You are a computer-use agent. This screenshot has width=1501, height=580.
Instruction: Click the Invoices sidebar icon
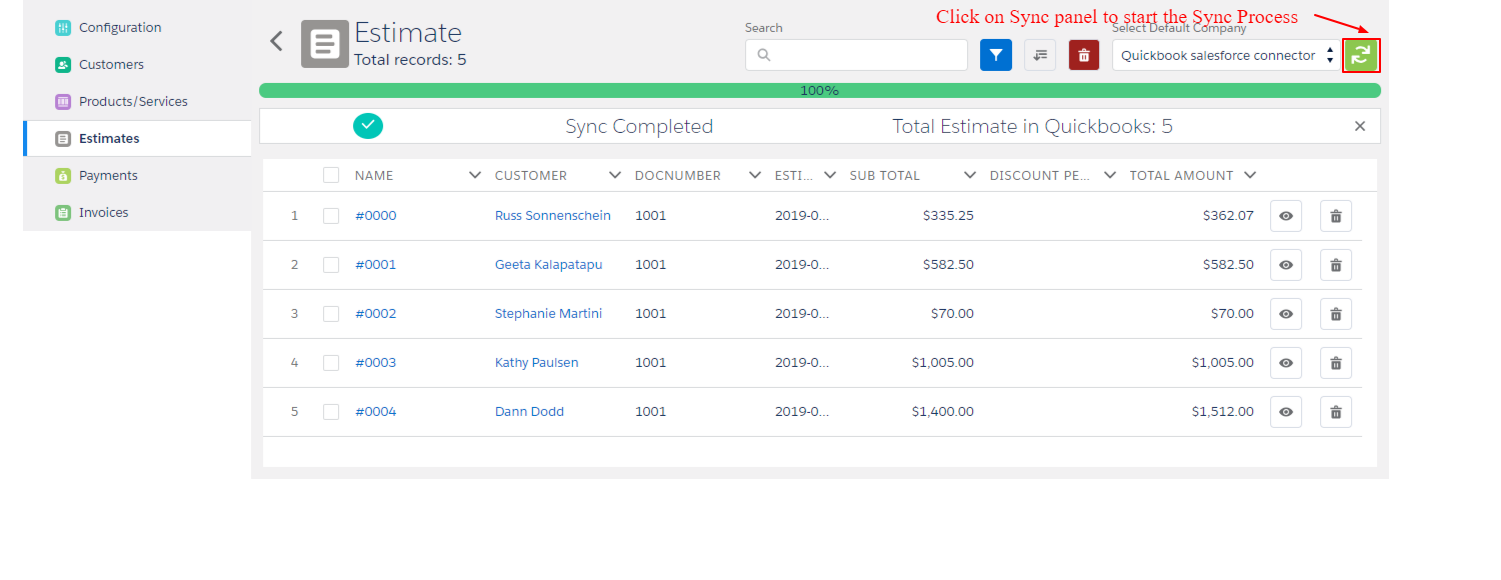click(x=63, y=213)
